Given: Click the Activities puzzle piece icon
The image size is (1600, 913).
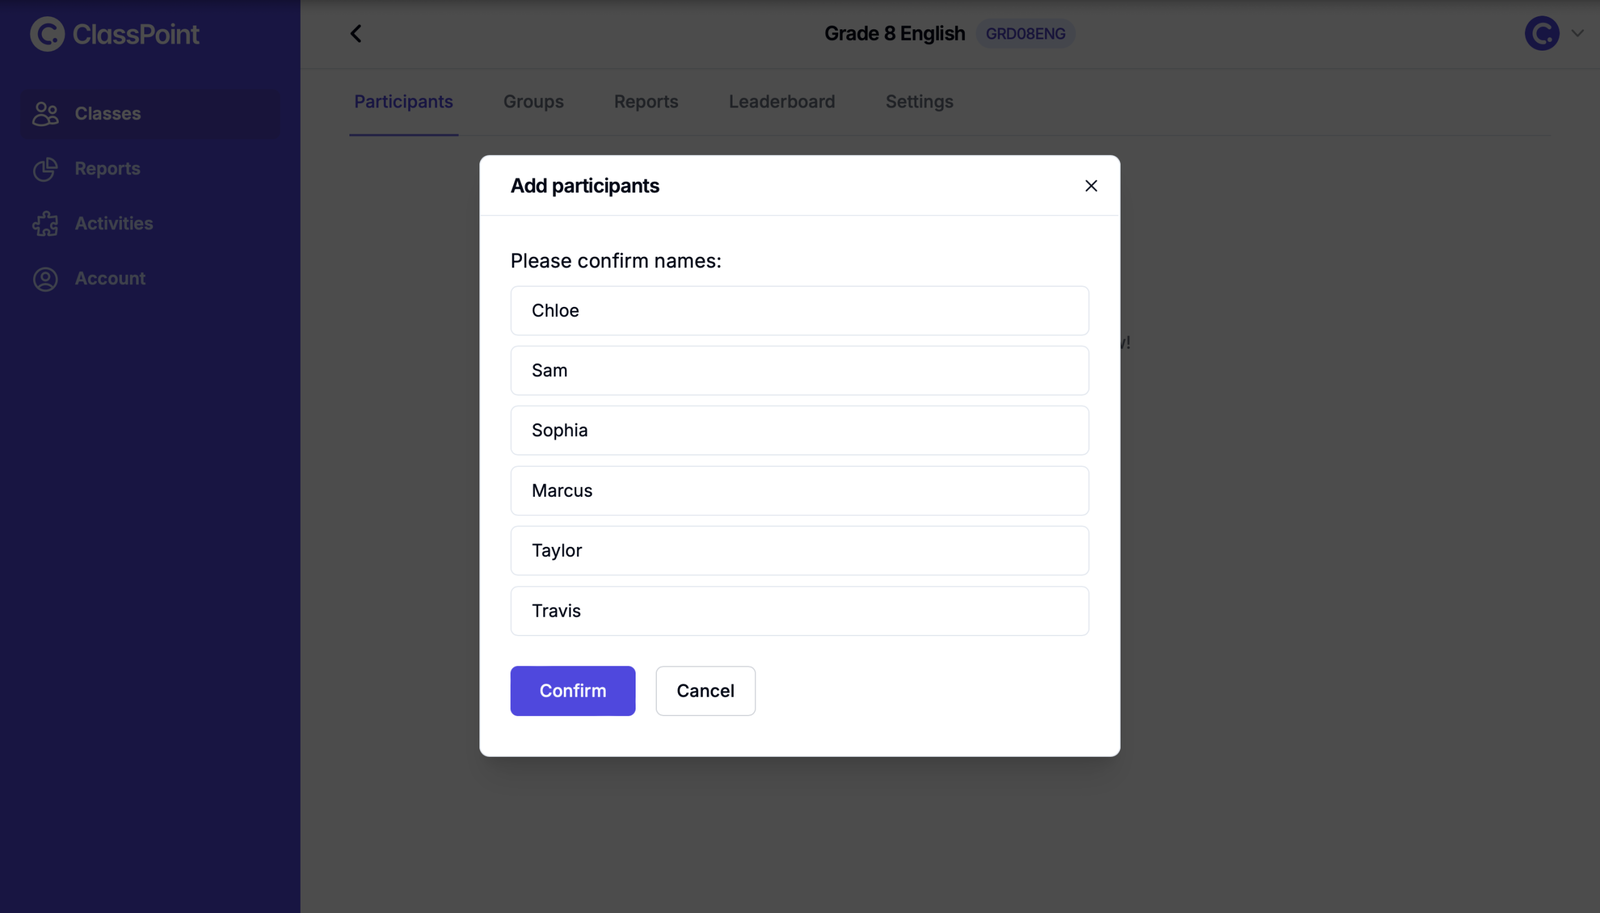Looking at the screenshot, I should [x=45, y=224].
